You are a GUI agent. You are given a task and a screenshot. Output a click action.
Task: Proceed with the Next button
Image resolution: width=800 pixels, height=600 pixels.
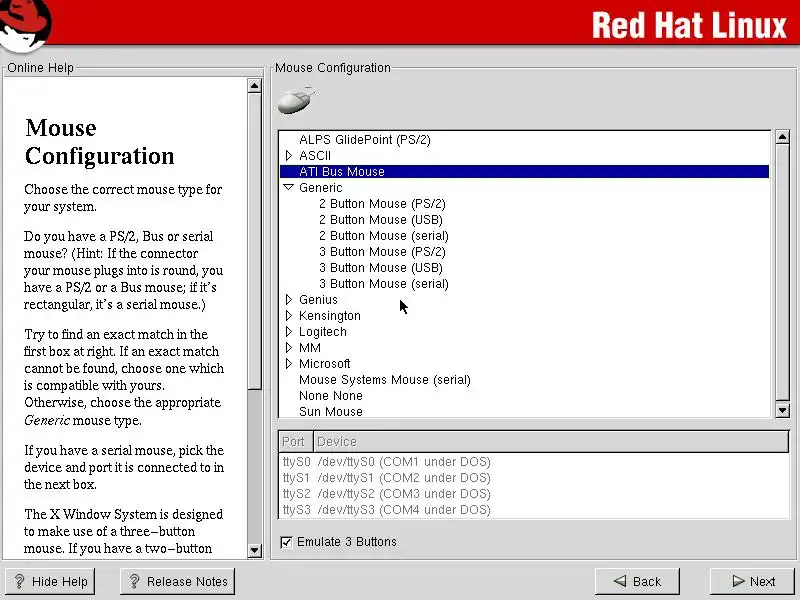[753, 582]
